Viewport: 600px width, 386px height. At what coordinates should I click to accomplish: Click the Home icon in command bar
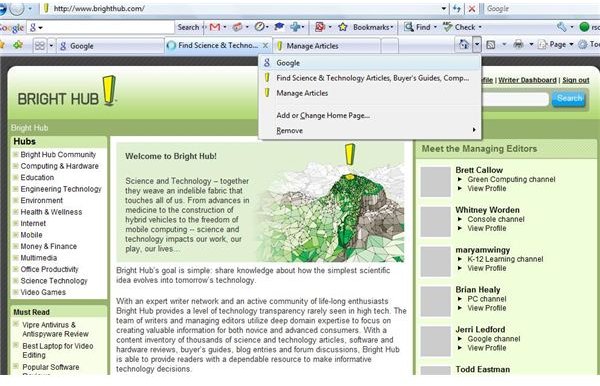click(463, 44)
